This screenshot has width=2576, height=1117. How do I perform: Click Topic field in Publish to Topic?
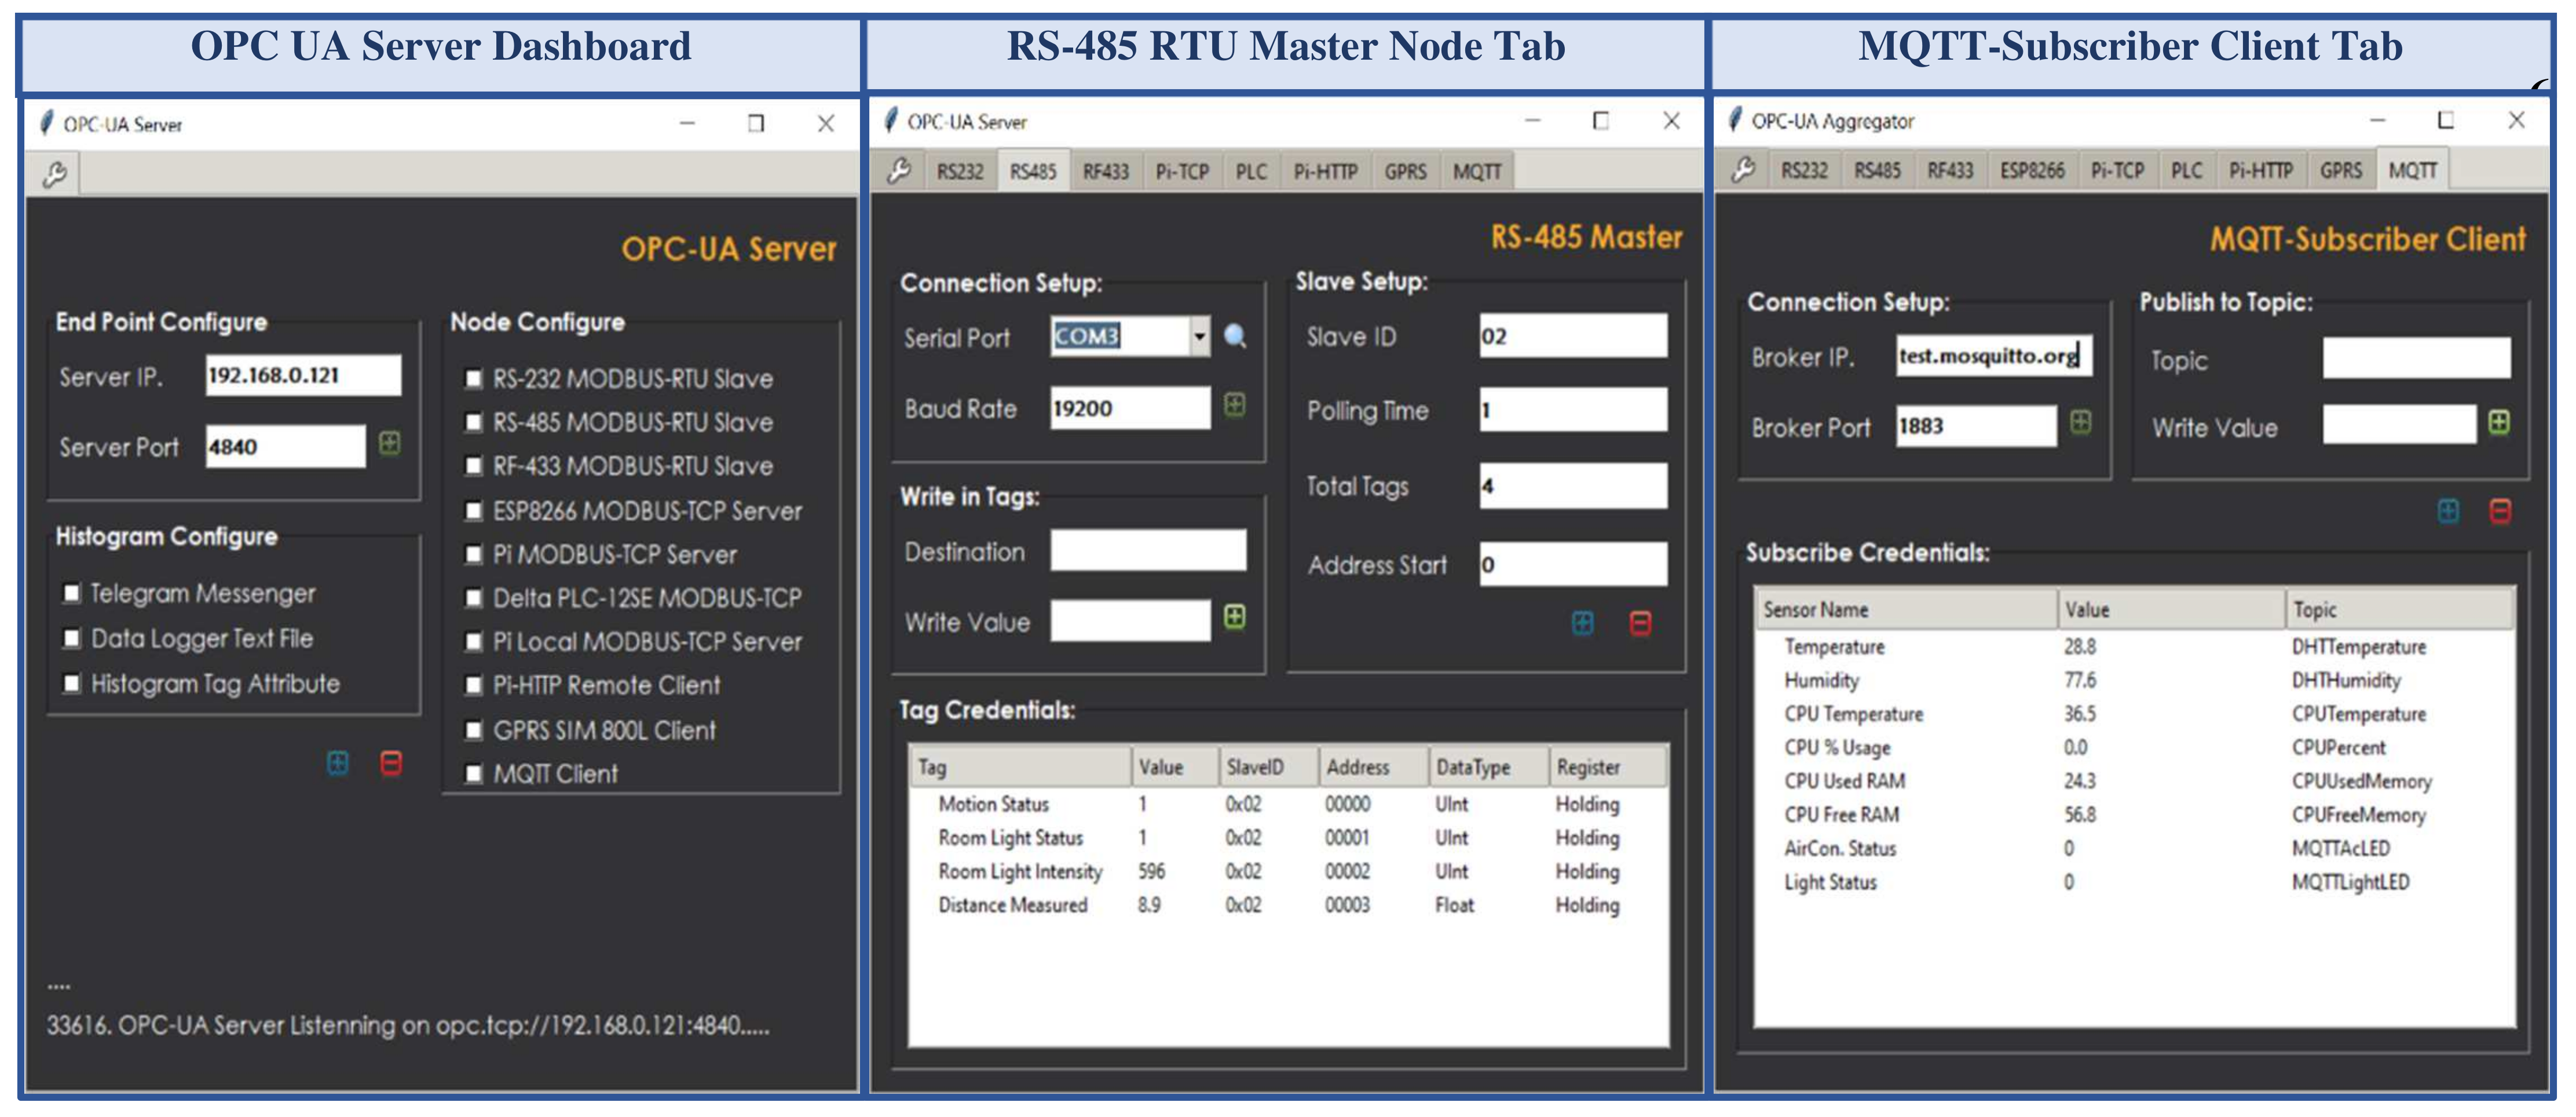pos(2416,358)
